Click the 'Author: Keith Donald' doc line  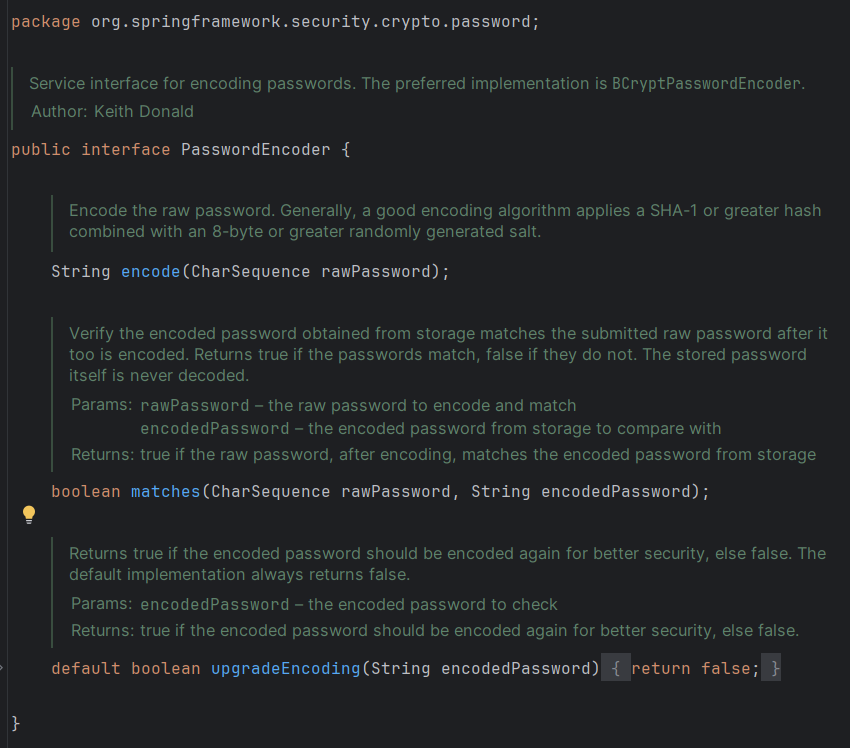click(x=112, y=111)
